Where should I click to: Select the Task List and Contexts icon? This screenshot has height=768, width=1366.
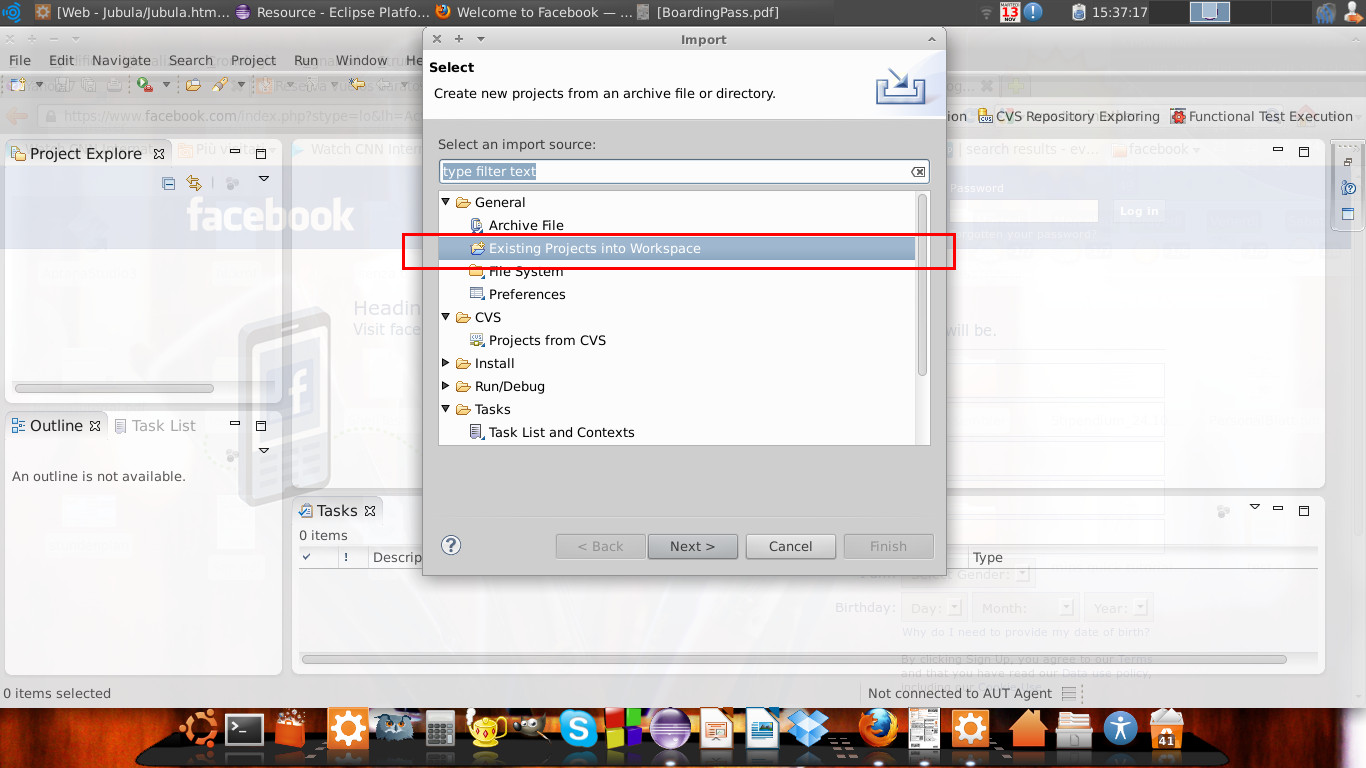[x=477, y=432]
